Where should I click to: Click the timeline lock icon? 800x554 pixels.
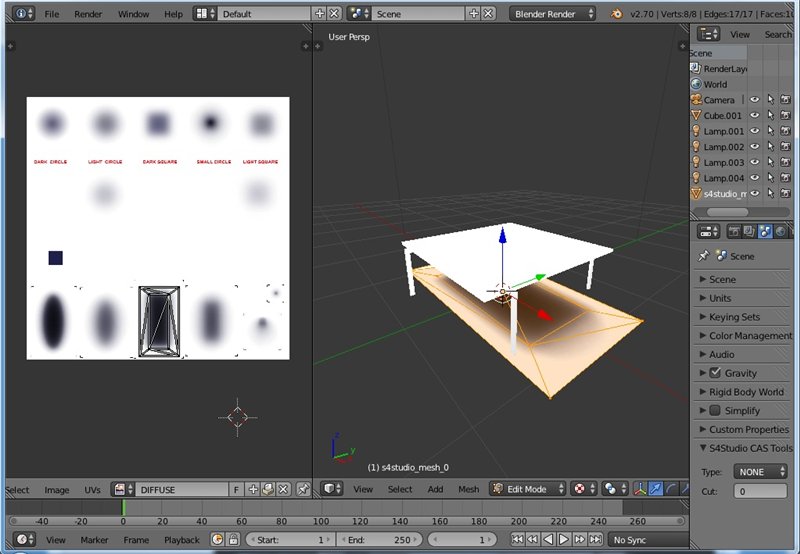click(232, 540)
